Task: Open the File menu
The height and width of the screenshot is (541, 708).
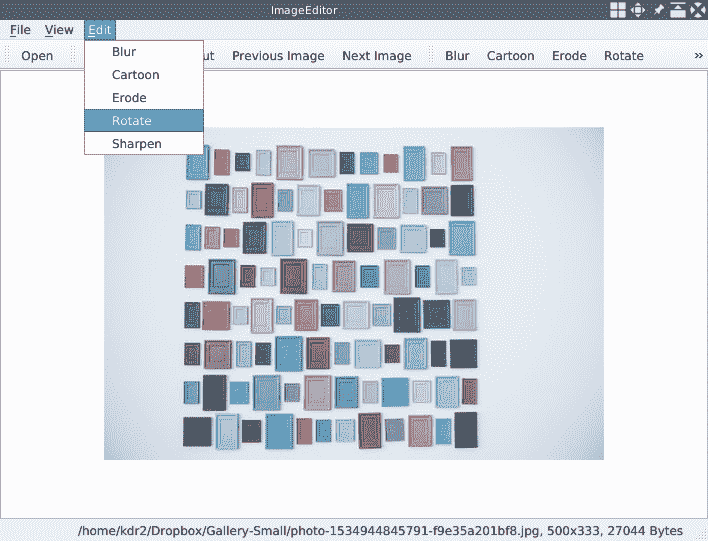Action: pyautogui.click(x=20, y=30)
